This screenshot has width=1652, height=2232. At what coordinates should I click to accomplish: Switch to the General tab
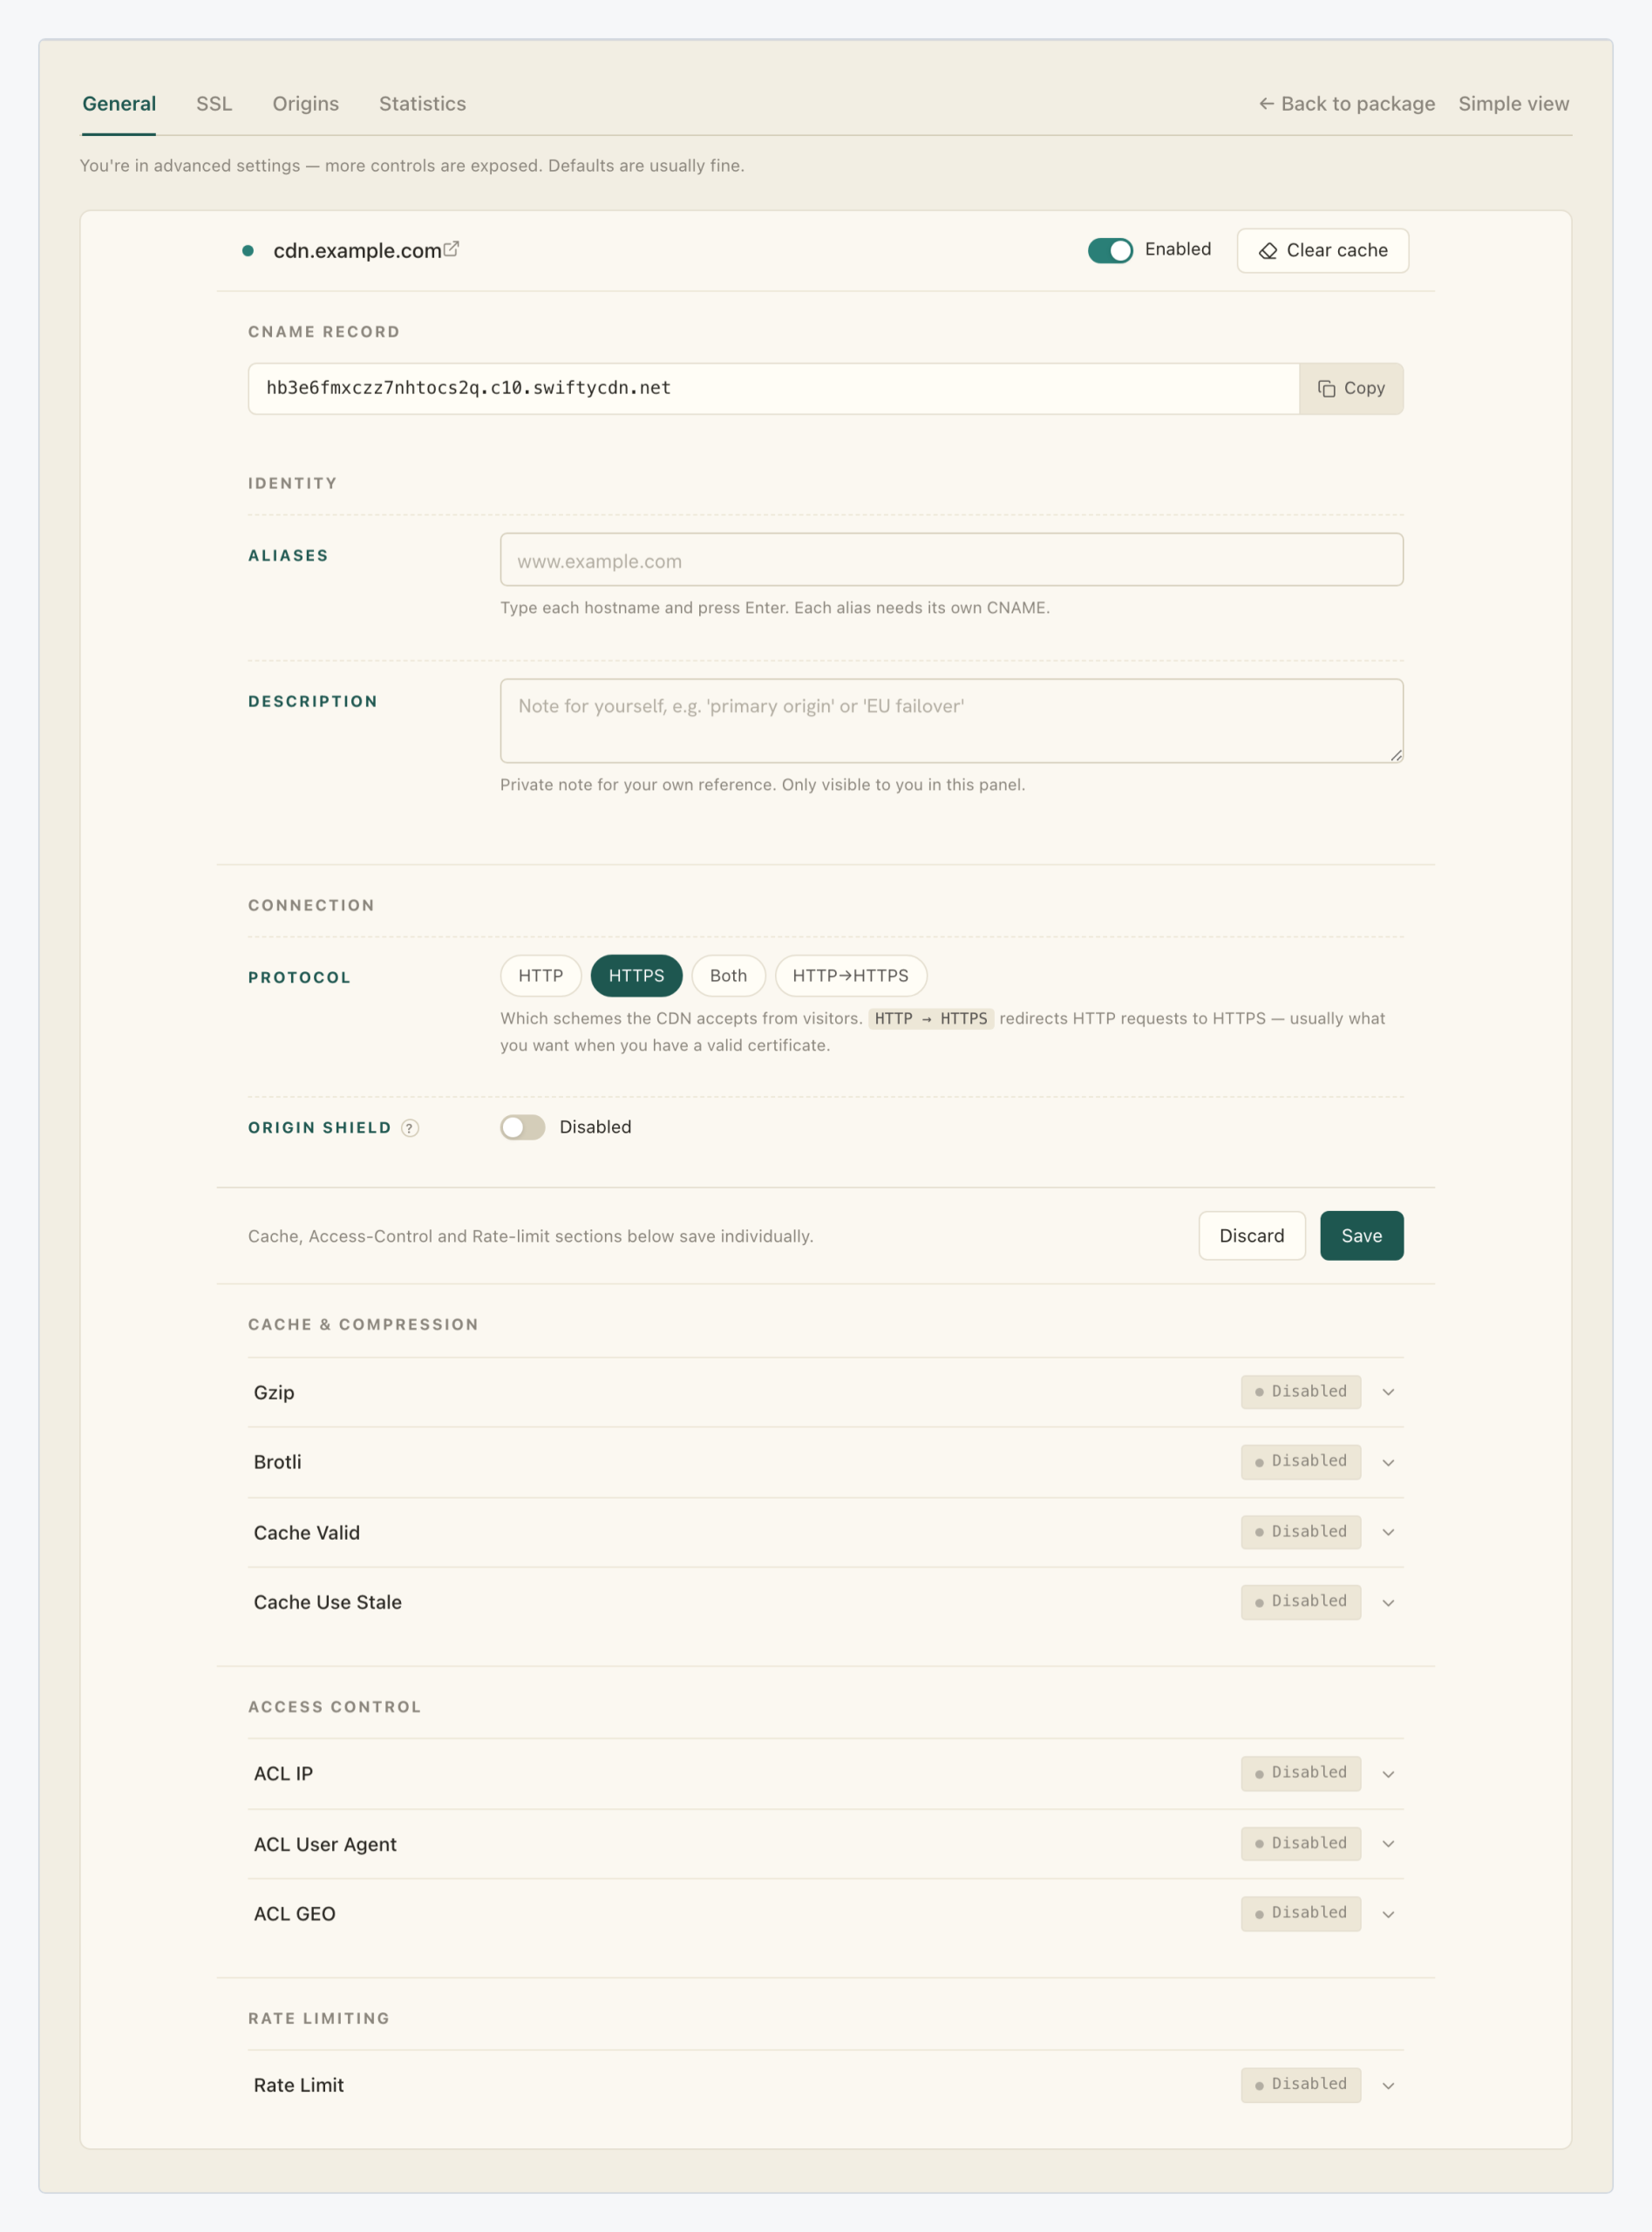pyautogui.click(x=119, y=104)
